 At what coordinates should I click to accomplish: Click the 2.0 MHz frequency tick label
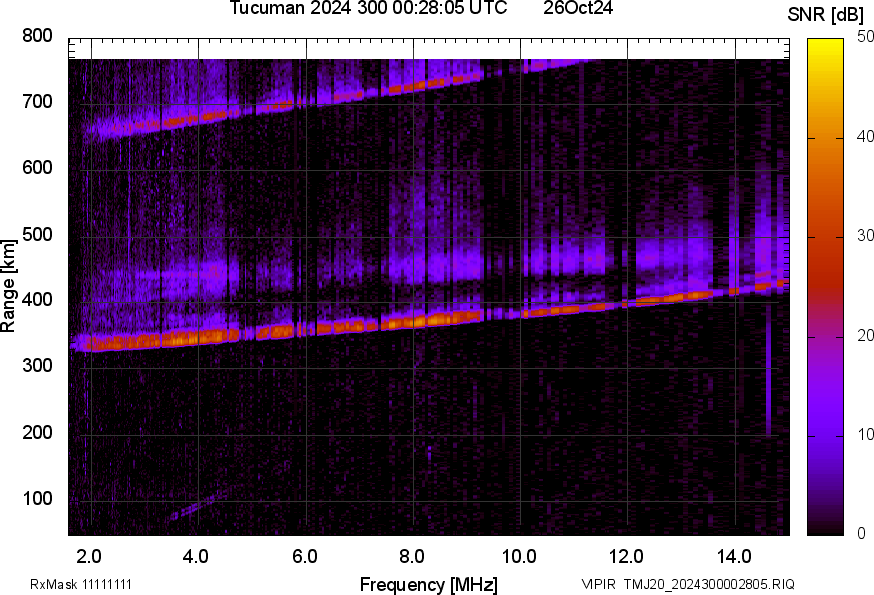90,556
